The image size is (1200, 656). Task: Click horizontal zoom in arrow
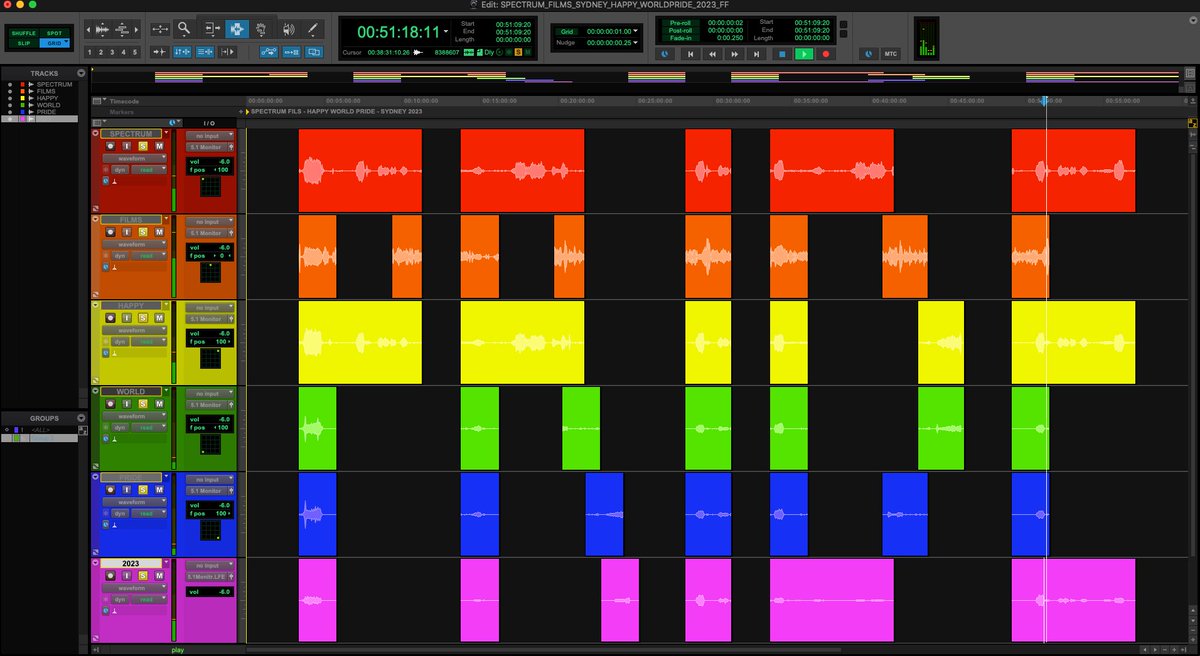click(137, 29)
